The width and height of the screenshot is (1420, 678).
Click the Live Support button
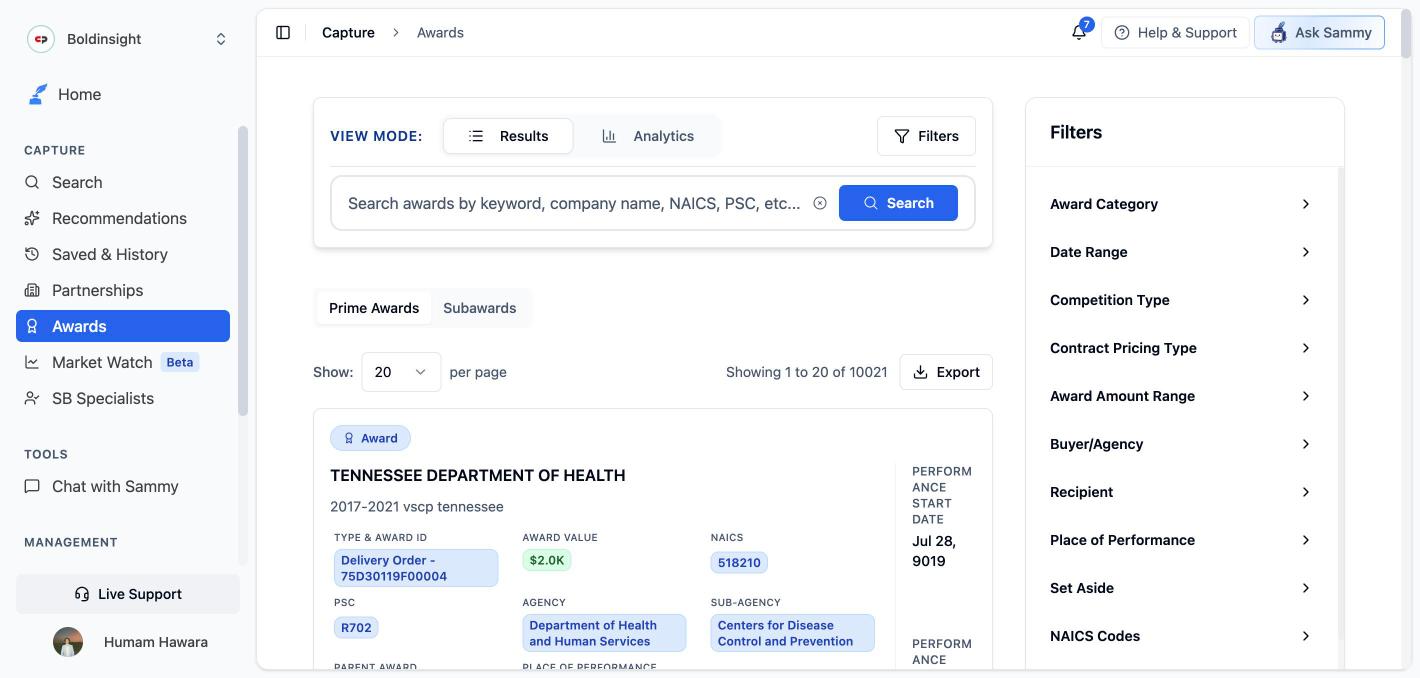point(128,594)
